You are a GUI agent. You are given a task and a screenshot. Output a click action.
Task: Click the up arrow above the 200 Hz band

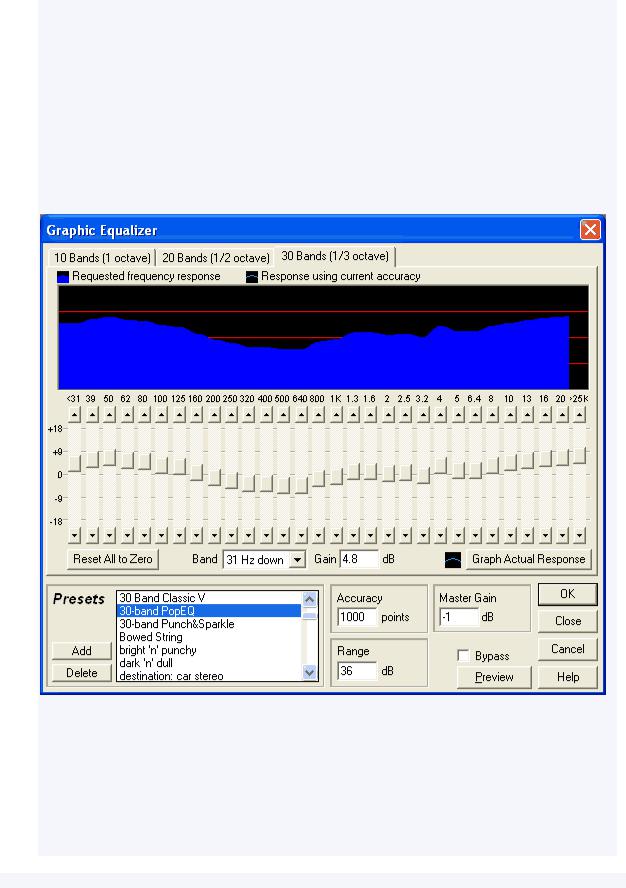click(214, 415)
